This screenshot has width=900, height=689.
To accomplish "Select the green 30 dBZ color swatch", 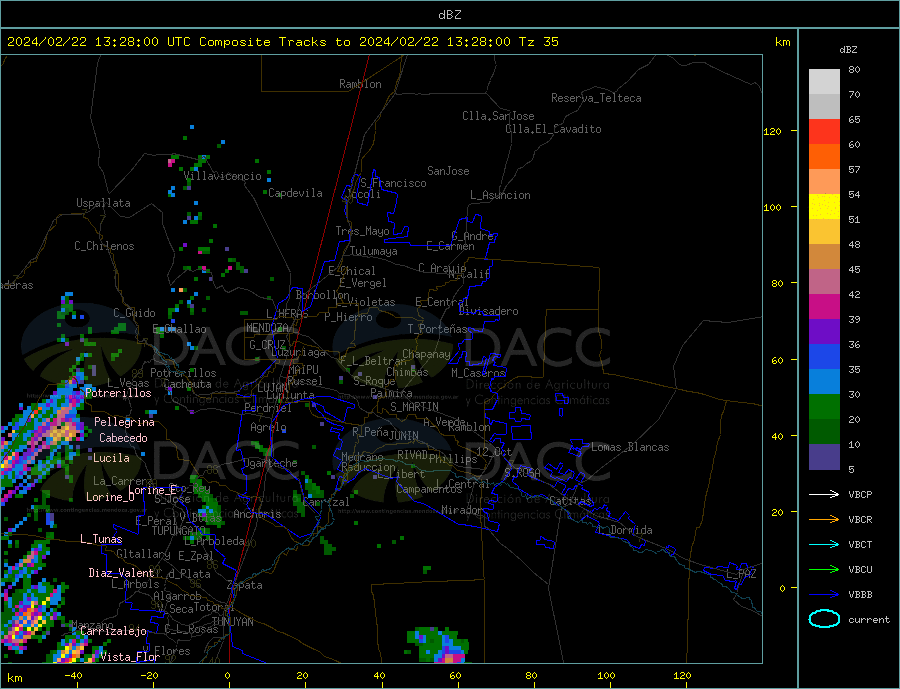I will coord(824,407).
